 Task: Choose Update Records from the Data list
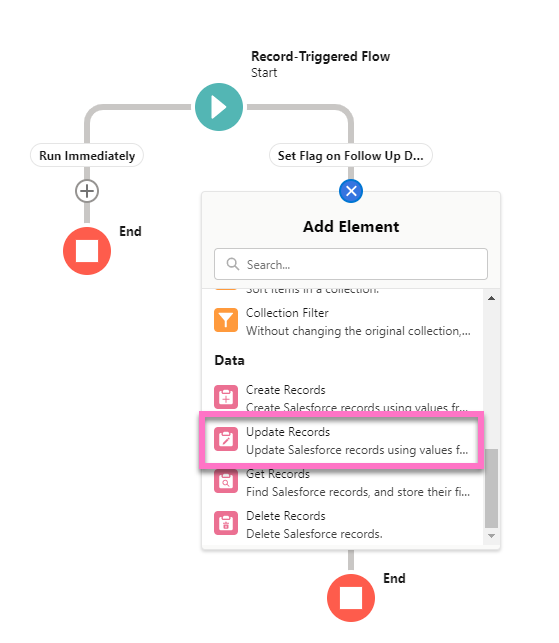342,440
